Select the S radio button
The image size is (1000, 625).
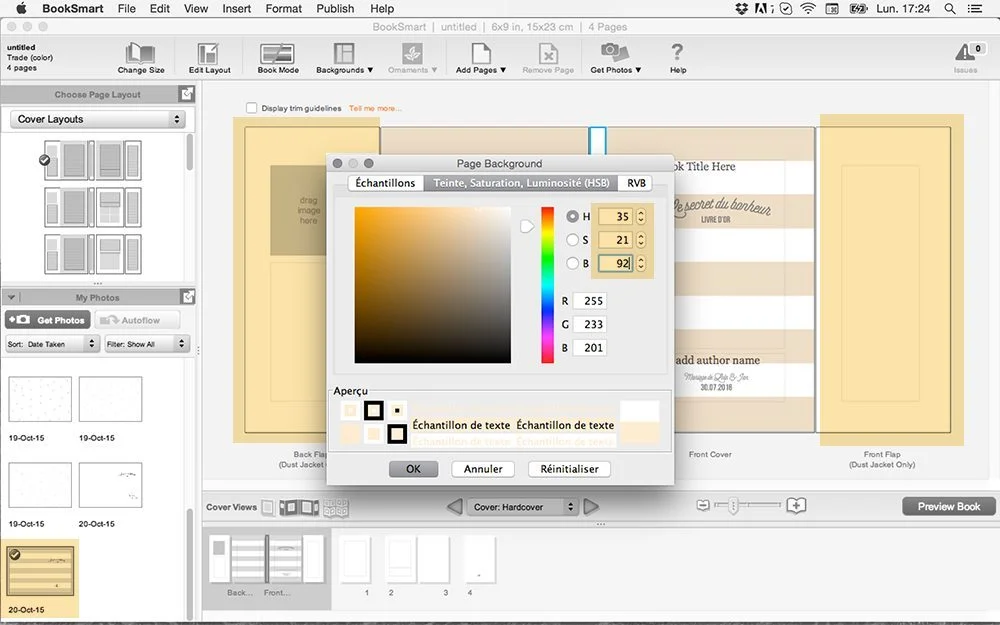coord(573,240)
